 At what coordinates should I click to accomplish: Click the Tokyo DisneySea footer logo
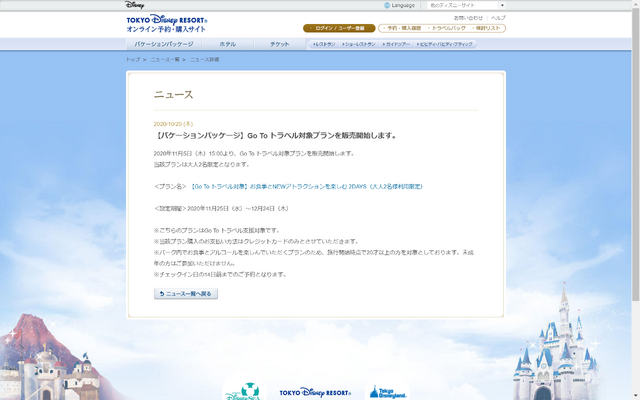point(244,393)
